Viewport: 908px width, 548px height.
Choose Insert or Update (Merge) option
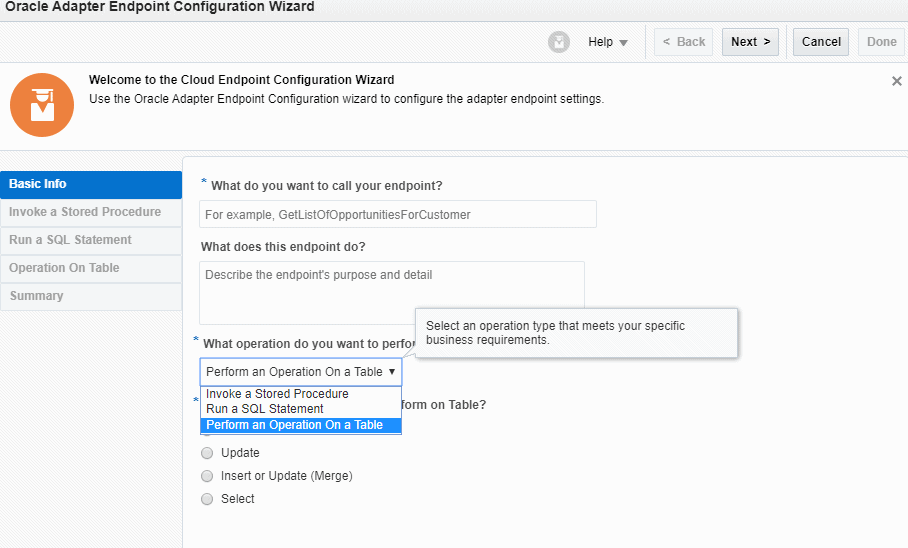[x=208, y=476]
